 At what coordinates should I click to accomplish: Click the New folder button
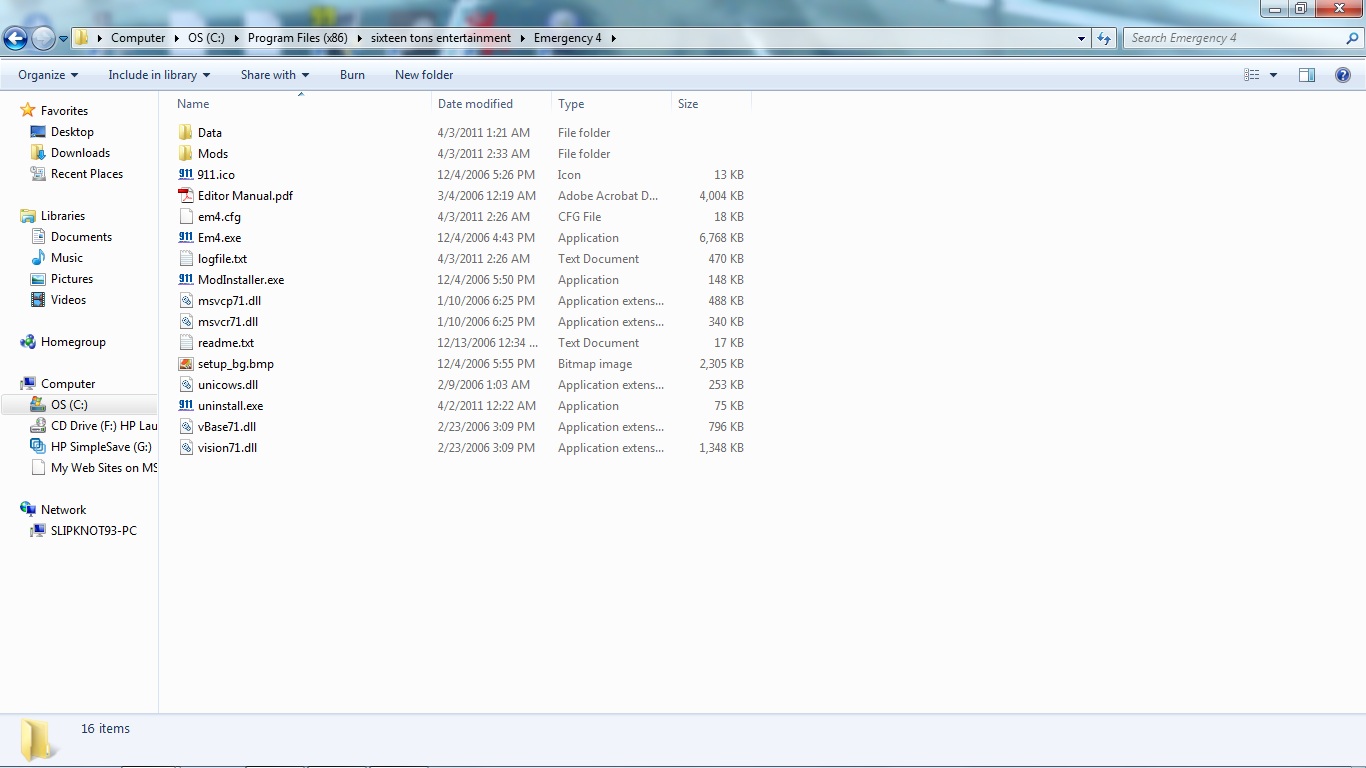coord(424,75)
